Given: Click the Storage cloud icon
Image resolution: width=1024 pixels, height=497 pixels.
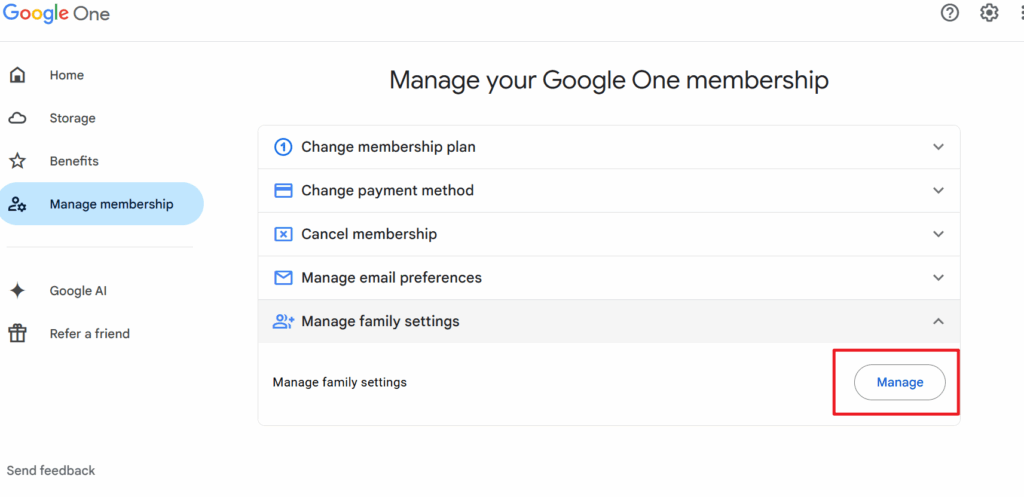Looking at the screenshot, I should [x=17, y=118].
